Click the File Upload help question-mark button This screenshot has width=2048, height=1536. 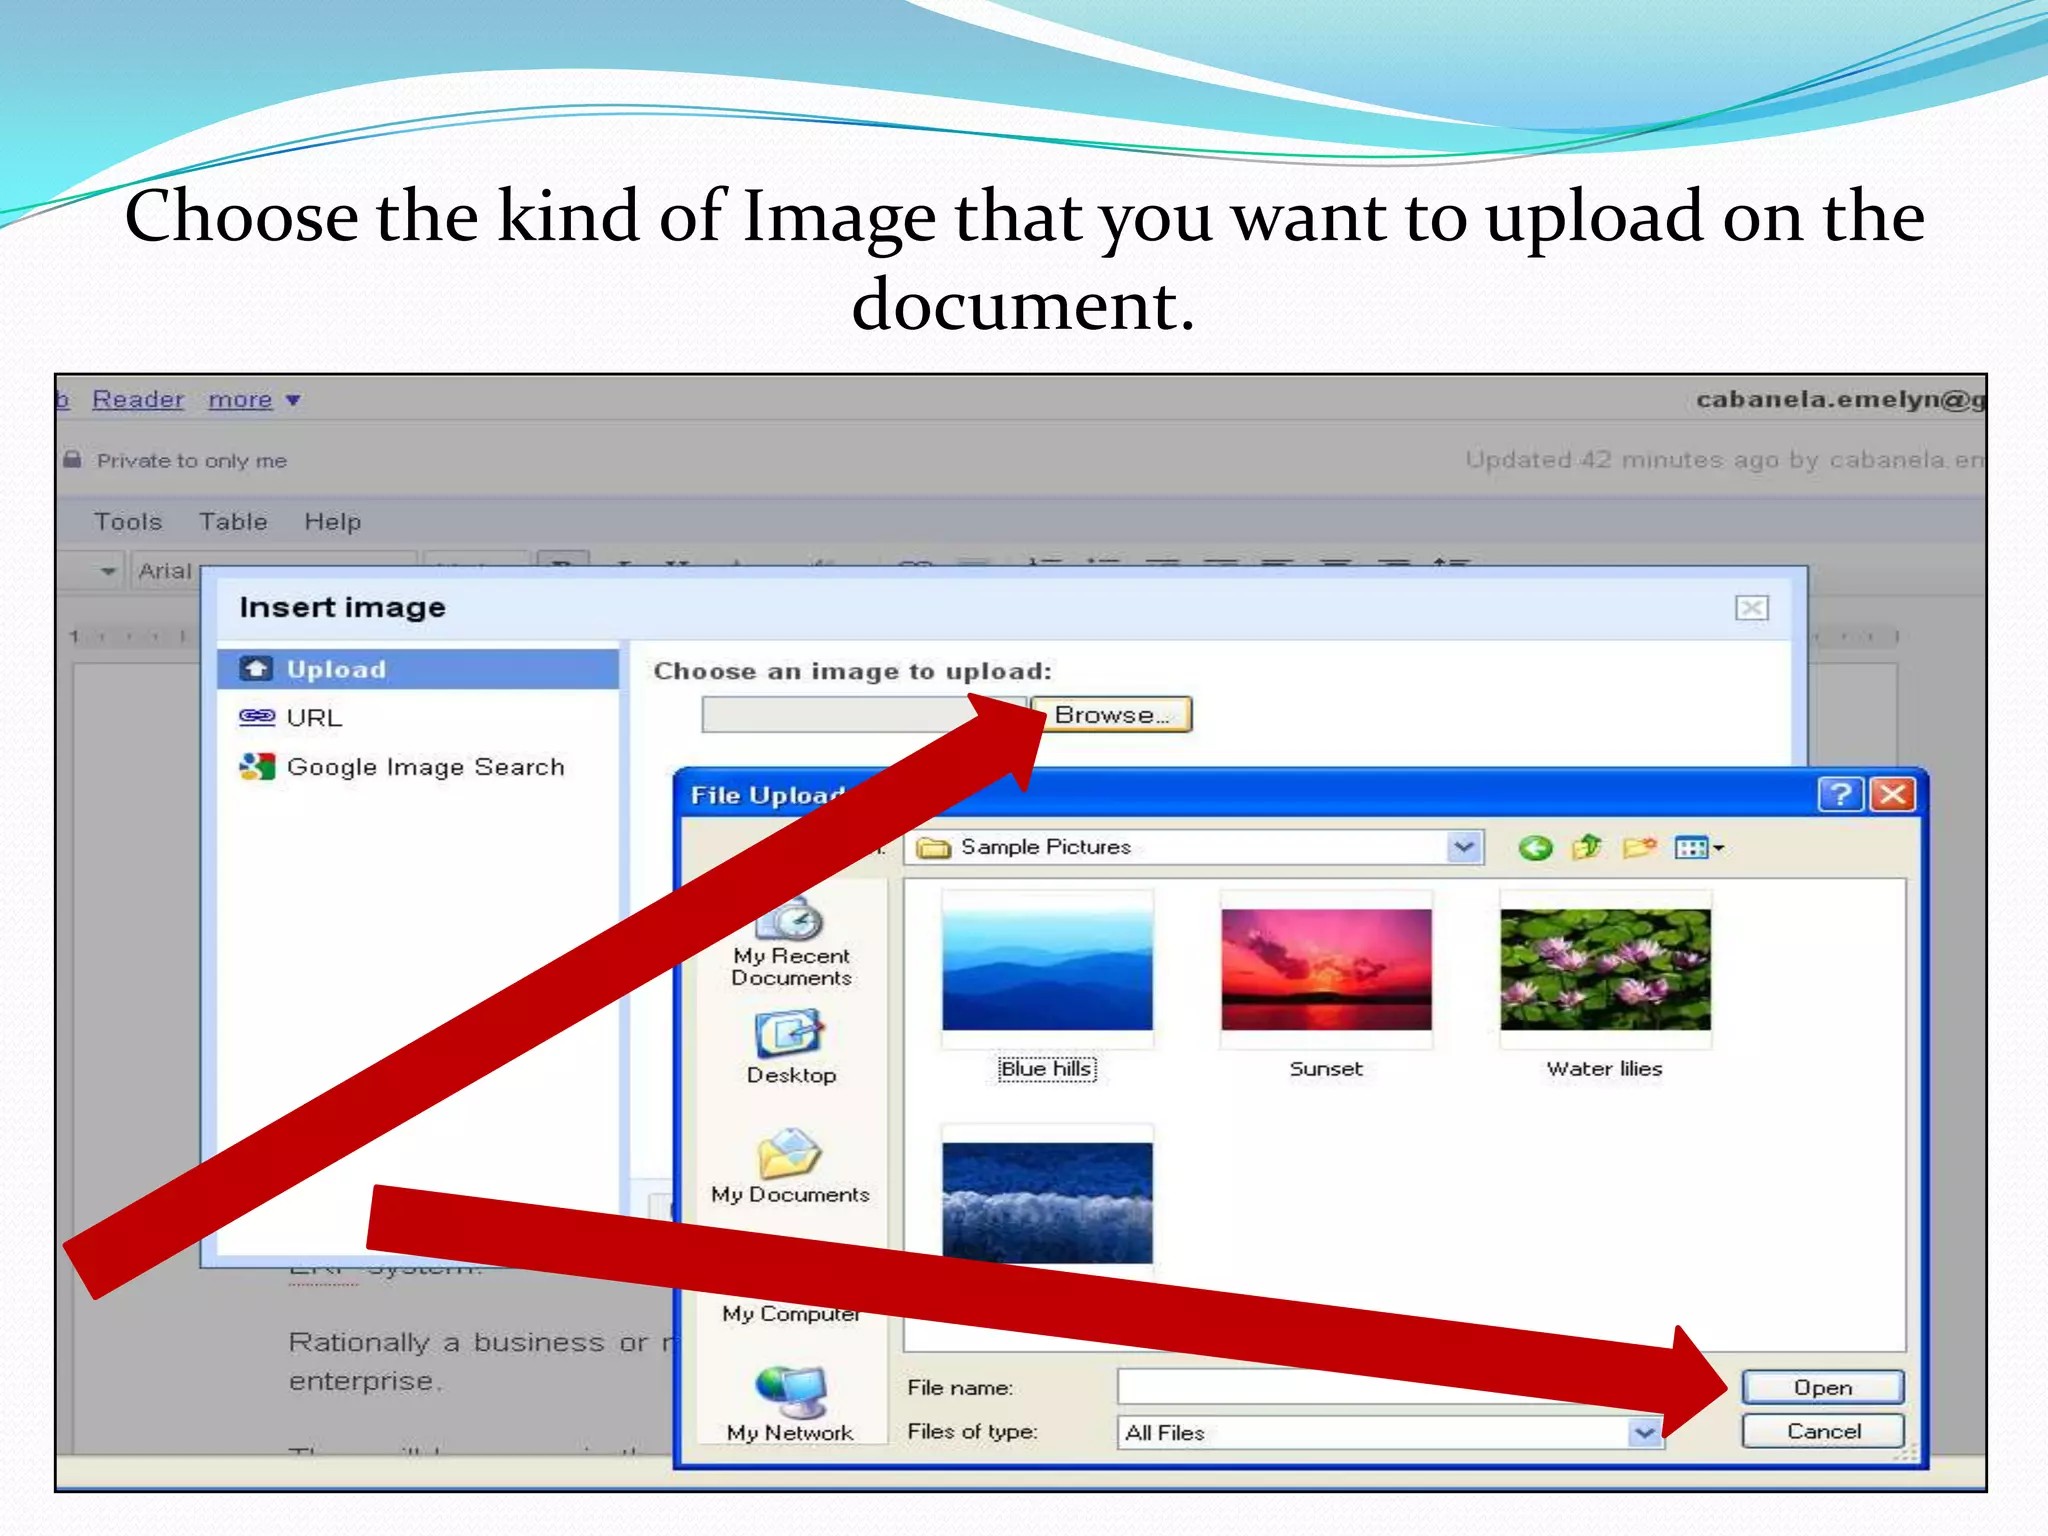[1840, 795]
